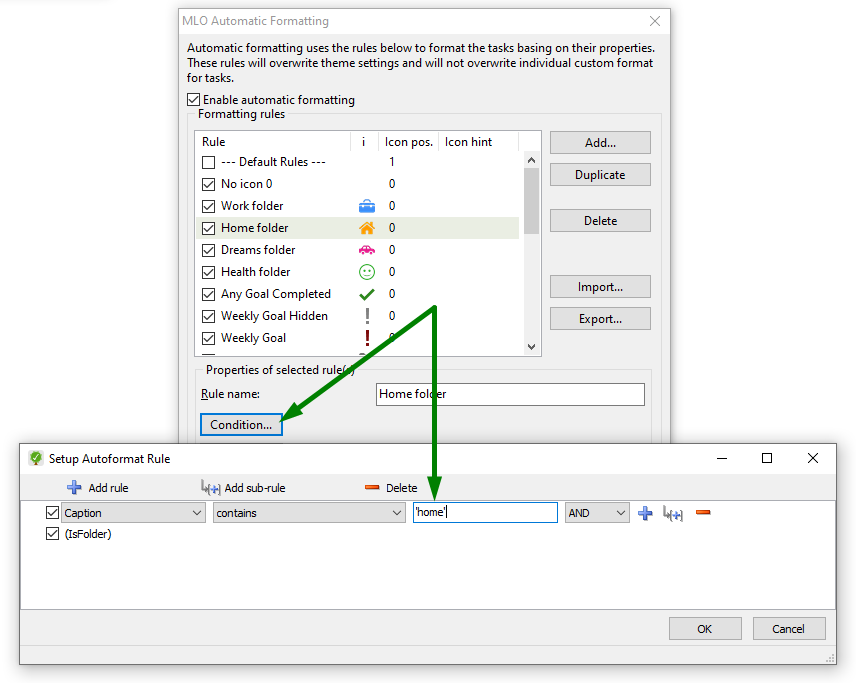This screenshot has width=856, height=683.
Task: Click the red minus icon in Caption row
Action: point(703,512)
